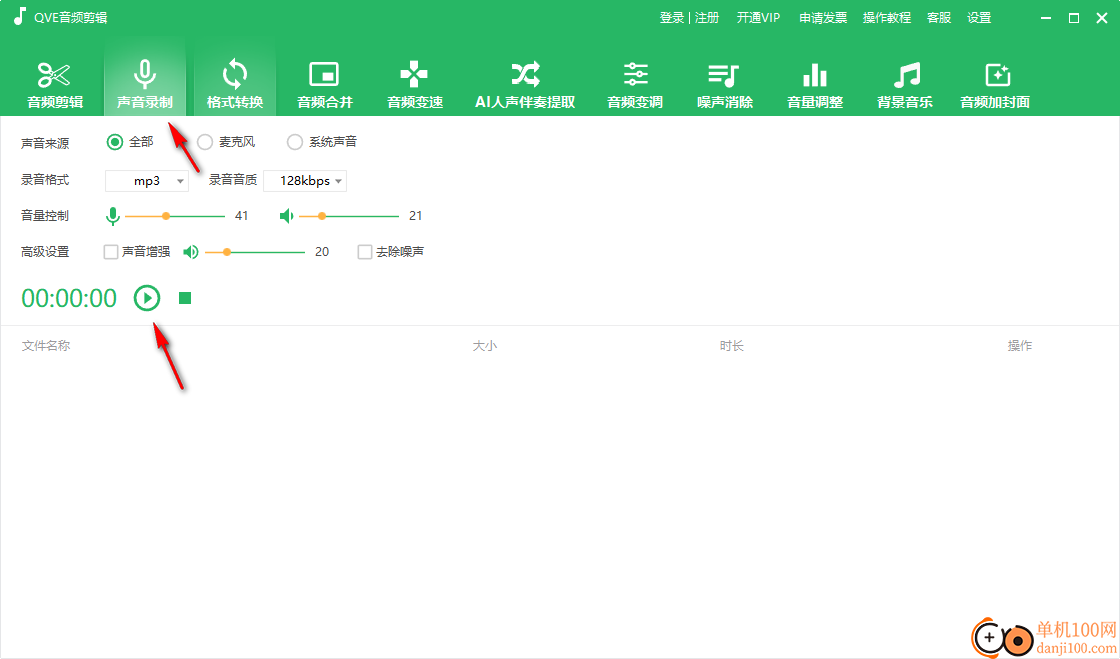The image size is (1120, 659).
Task: Click 登录 in the title bar
Action: pyautogui.click(x=671, y=18)
